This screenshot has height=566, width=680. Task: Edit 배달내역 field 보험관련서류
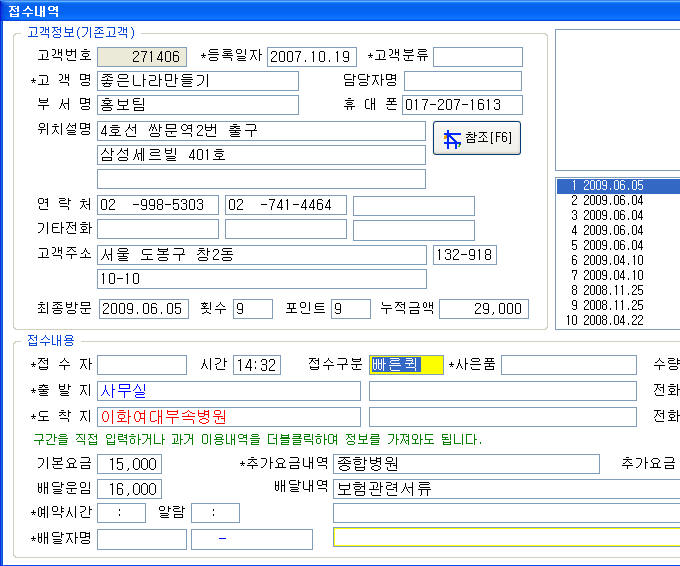point(507,489)
